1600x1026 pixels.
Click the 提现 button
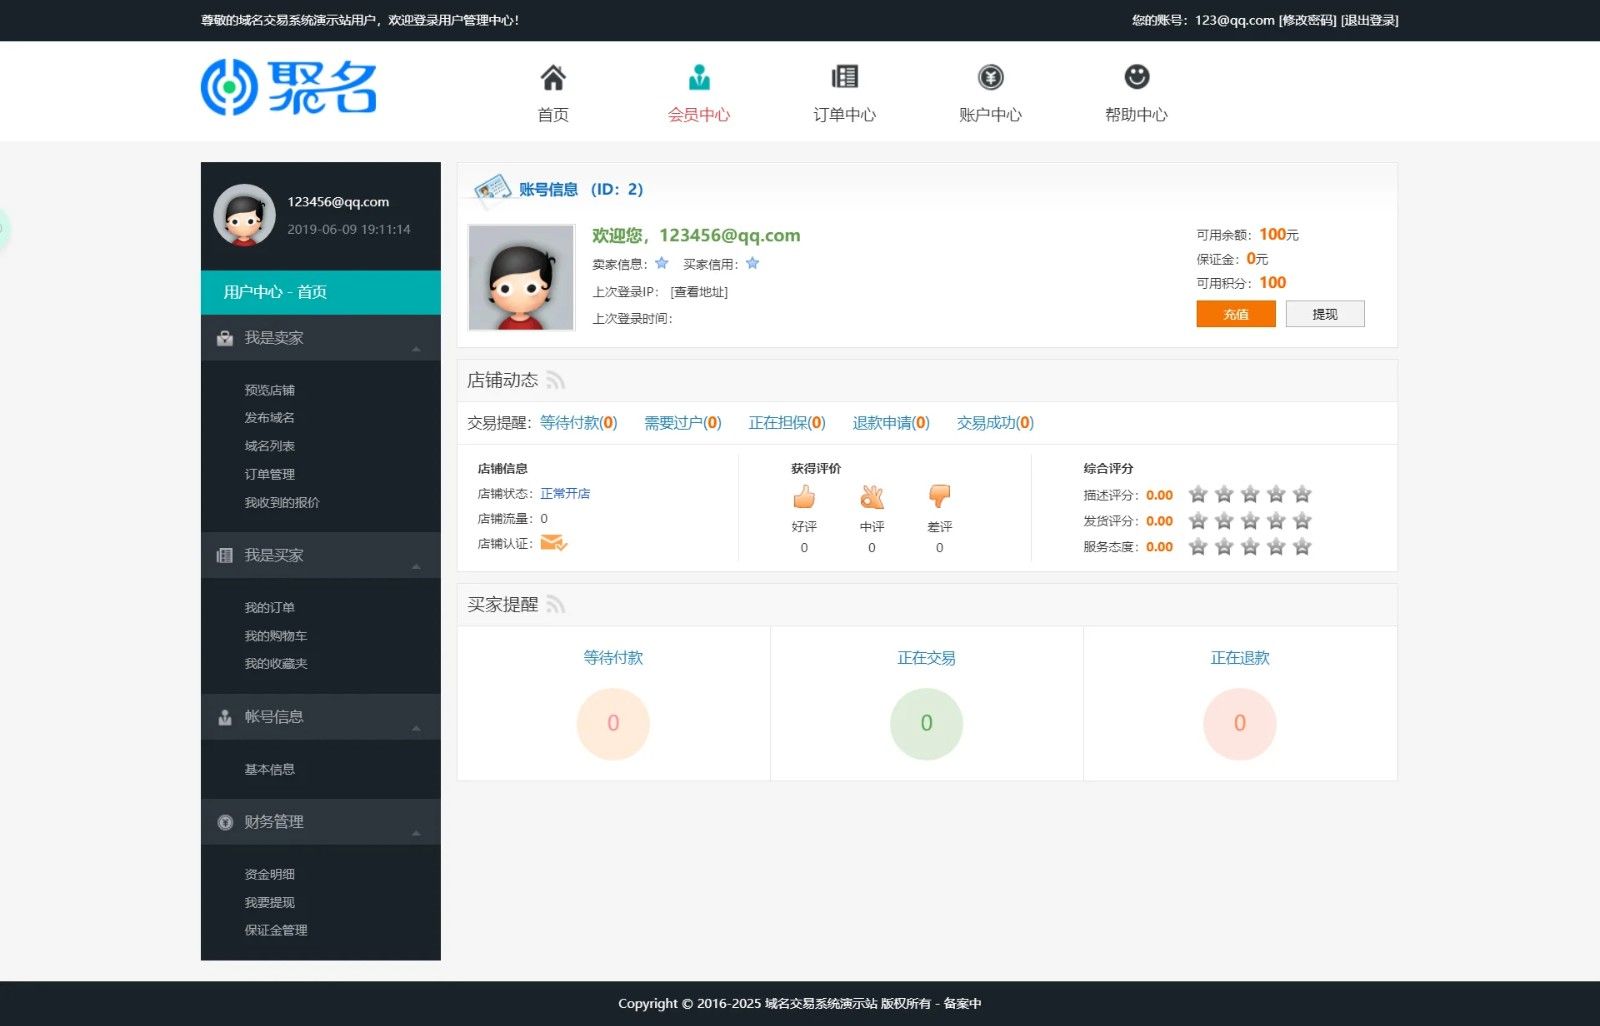click(x=1324, y=314)
